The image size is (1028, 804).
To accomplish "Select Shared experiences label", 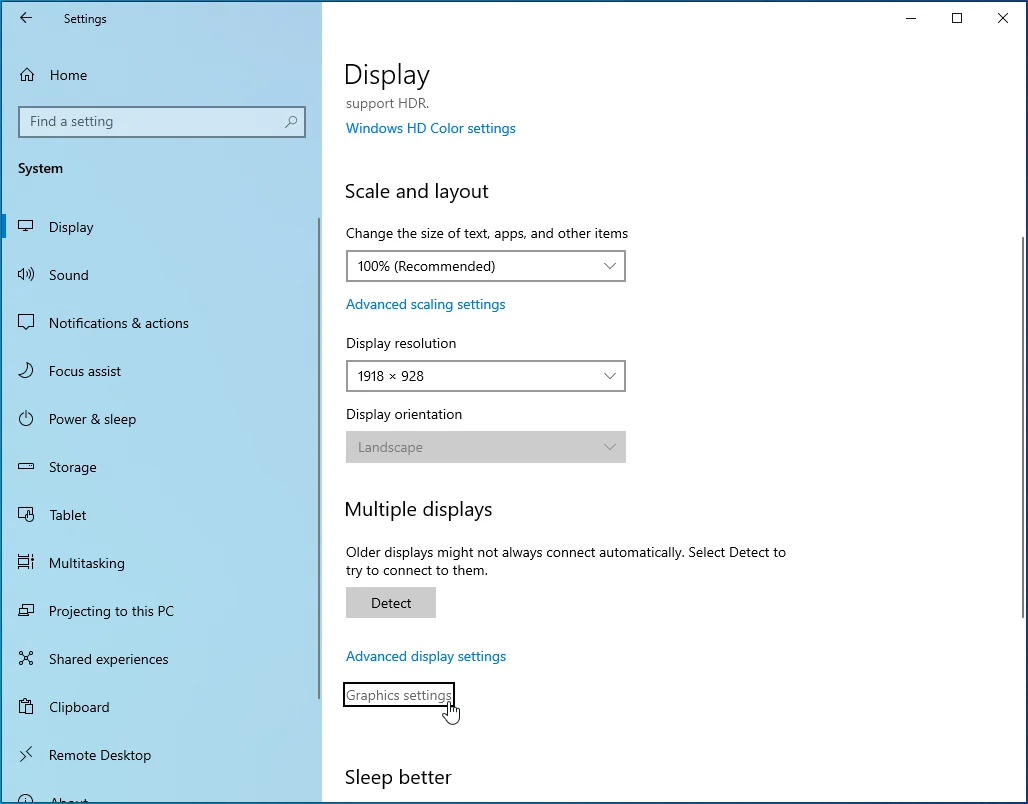I will 109,659.
